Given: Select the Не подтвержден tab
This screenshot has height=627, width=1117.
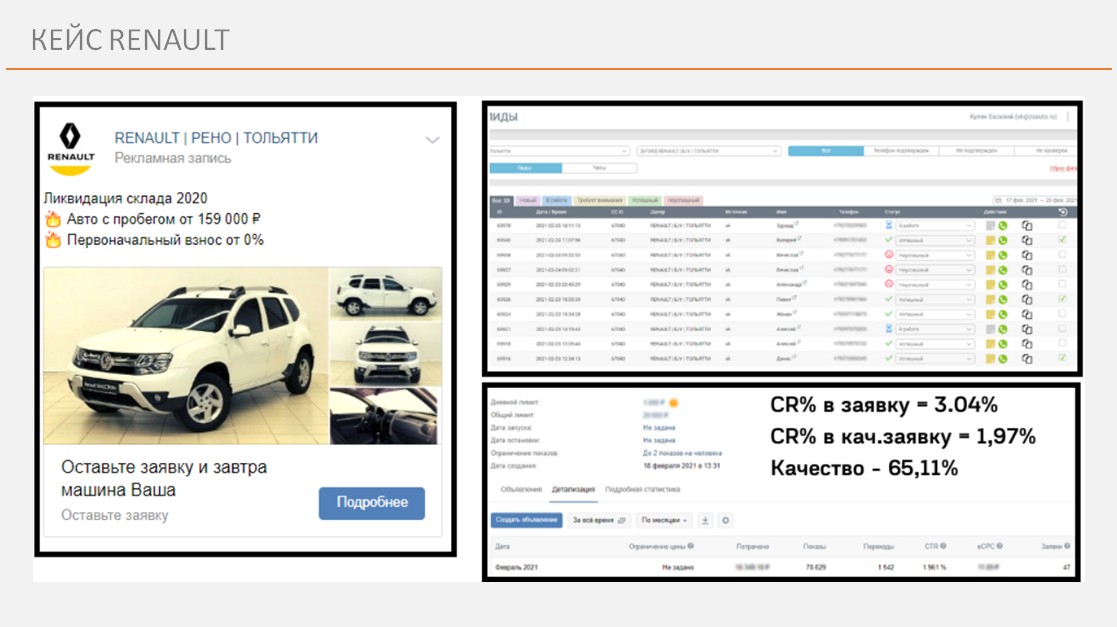Looking at the screenshot, I should click(x=977, y=150).
